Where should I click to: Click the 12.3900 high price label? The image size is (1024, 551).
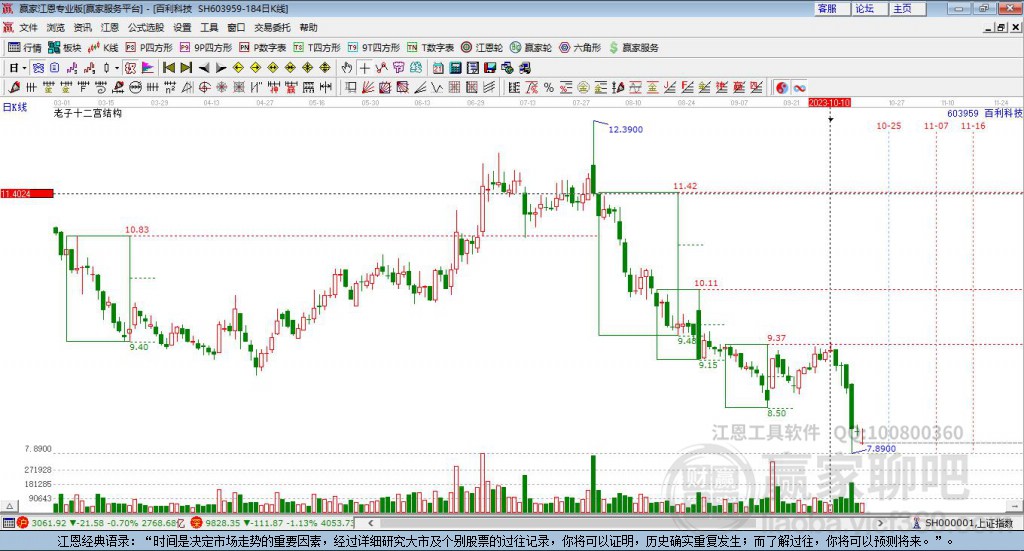click(626, 129)
